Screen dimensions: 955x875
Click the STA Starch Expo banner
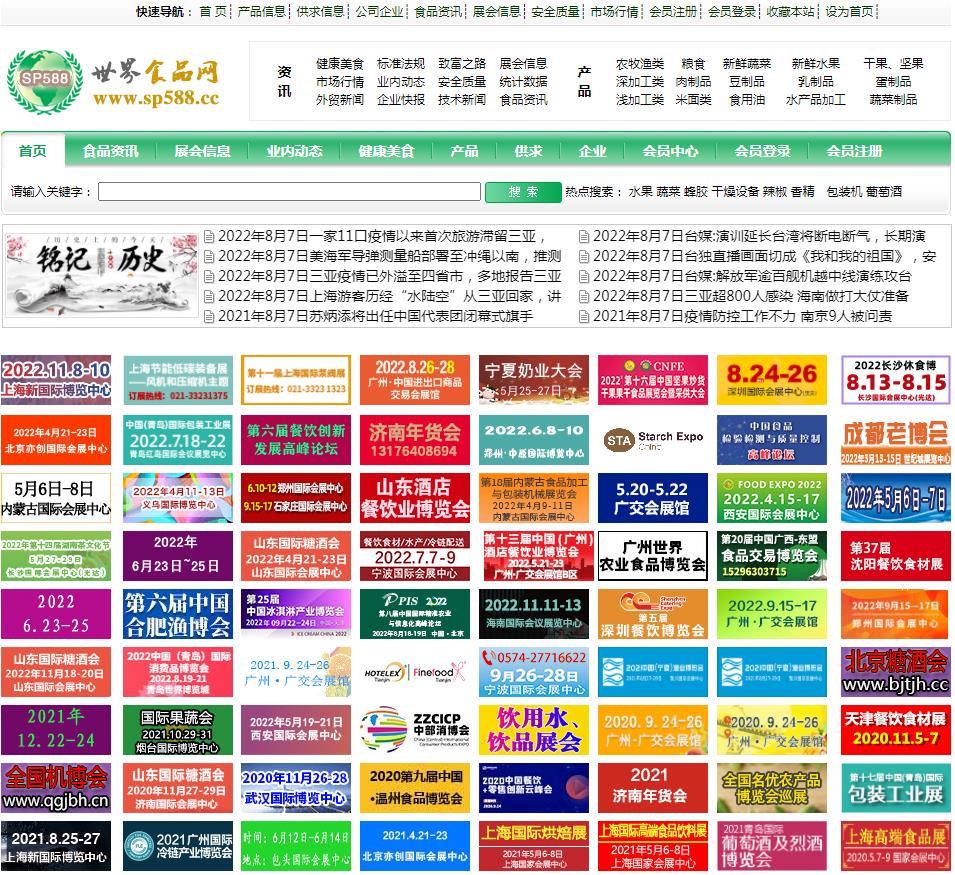pos(653,440)
